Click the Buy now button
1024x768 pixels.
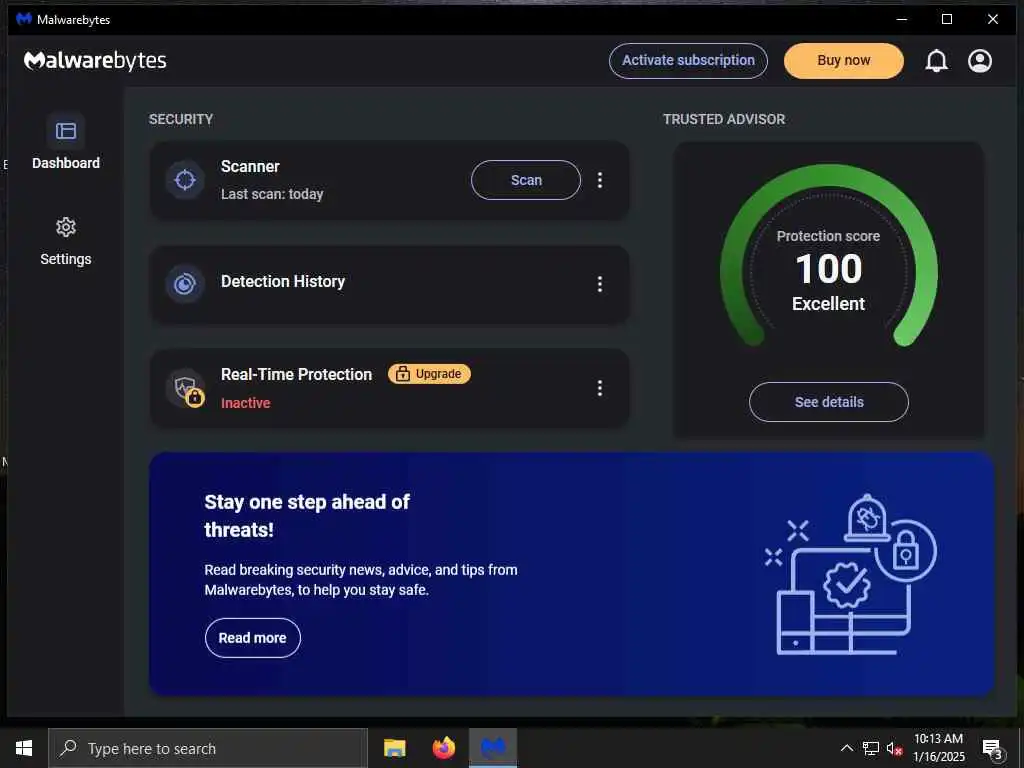pos(844,61)
